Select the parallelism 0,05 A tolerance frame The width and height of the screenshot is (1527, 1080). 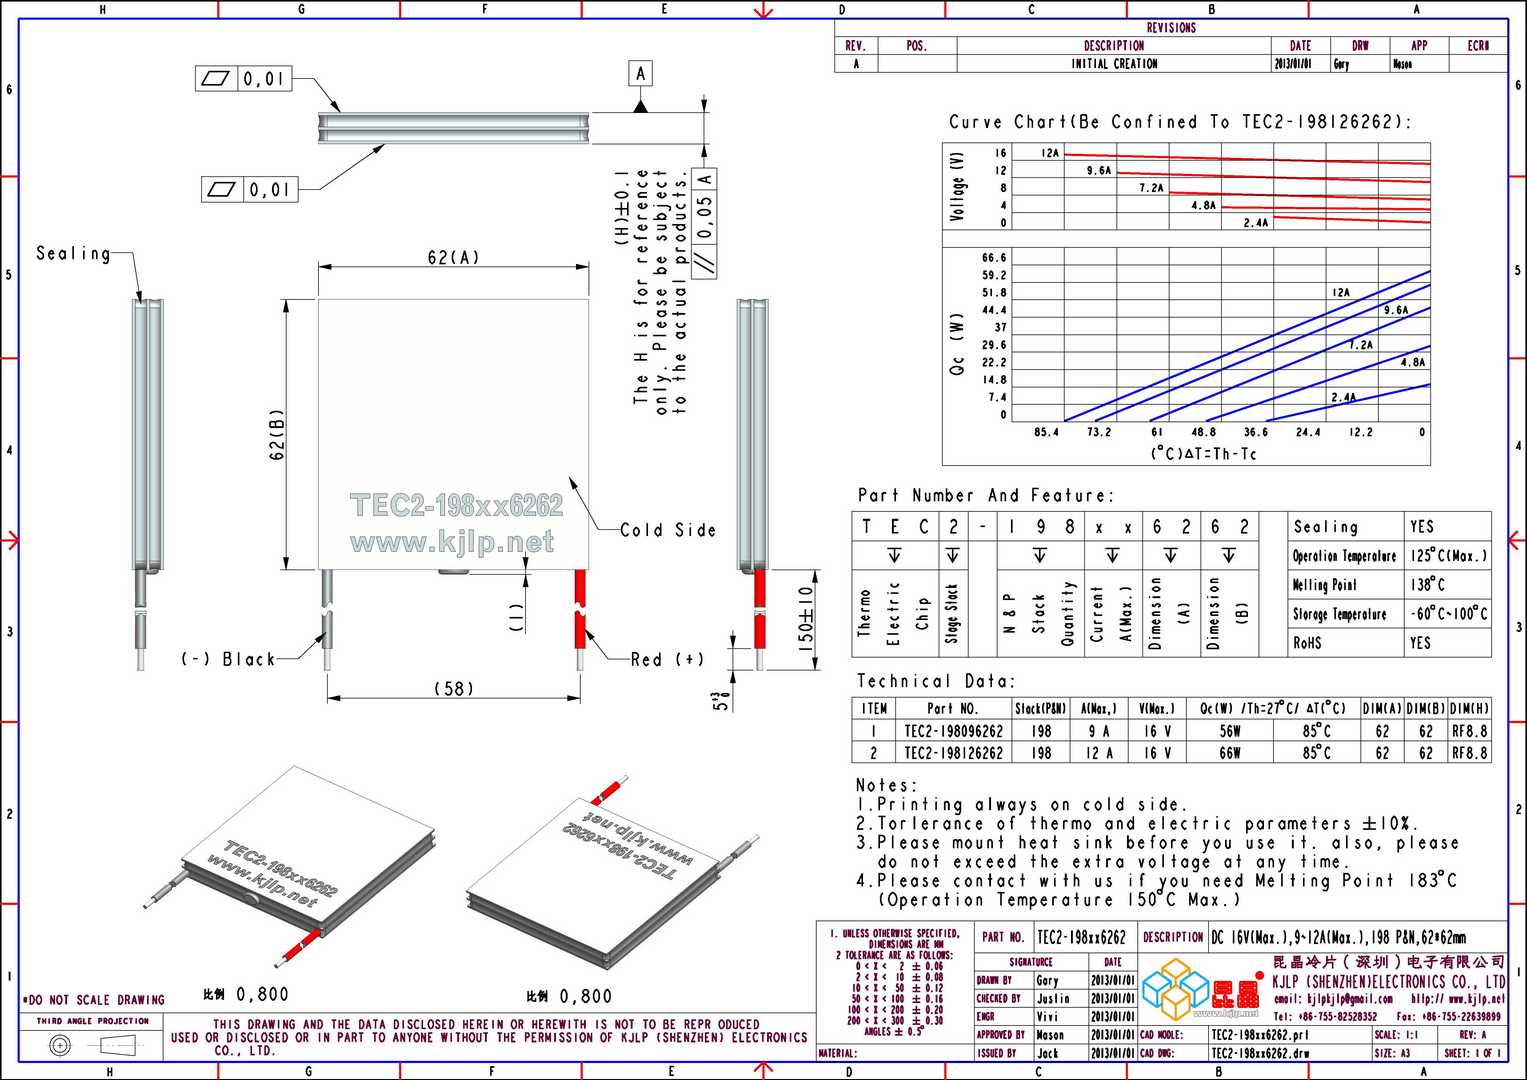(705, 224)
